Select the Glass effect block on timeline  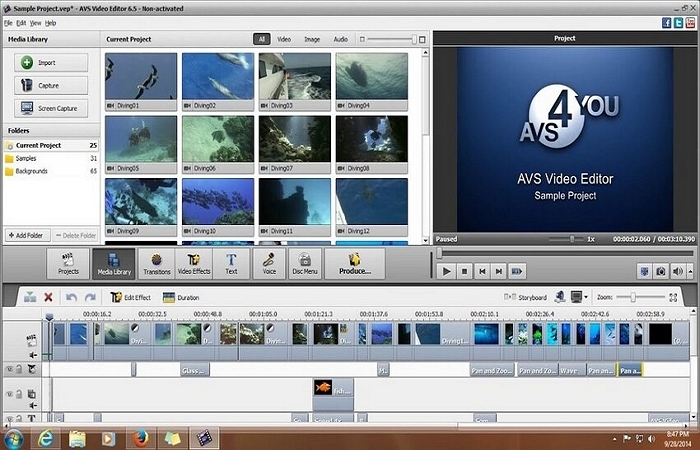click(x=195, y=370)
